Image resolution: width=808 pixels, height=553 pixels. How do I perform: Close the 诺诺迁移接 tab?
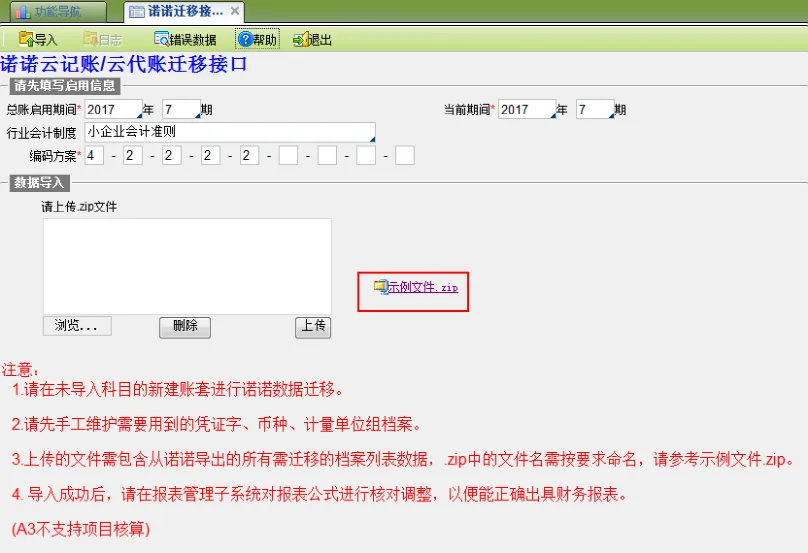pyautogui.click(x=235, y=10)
